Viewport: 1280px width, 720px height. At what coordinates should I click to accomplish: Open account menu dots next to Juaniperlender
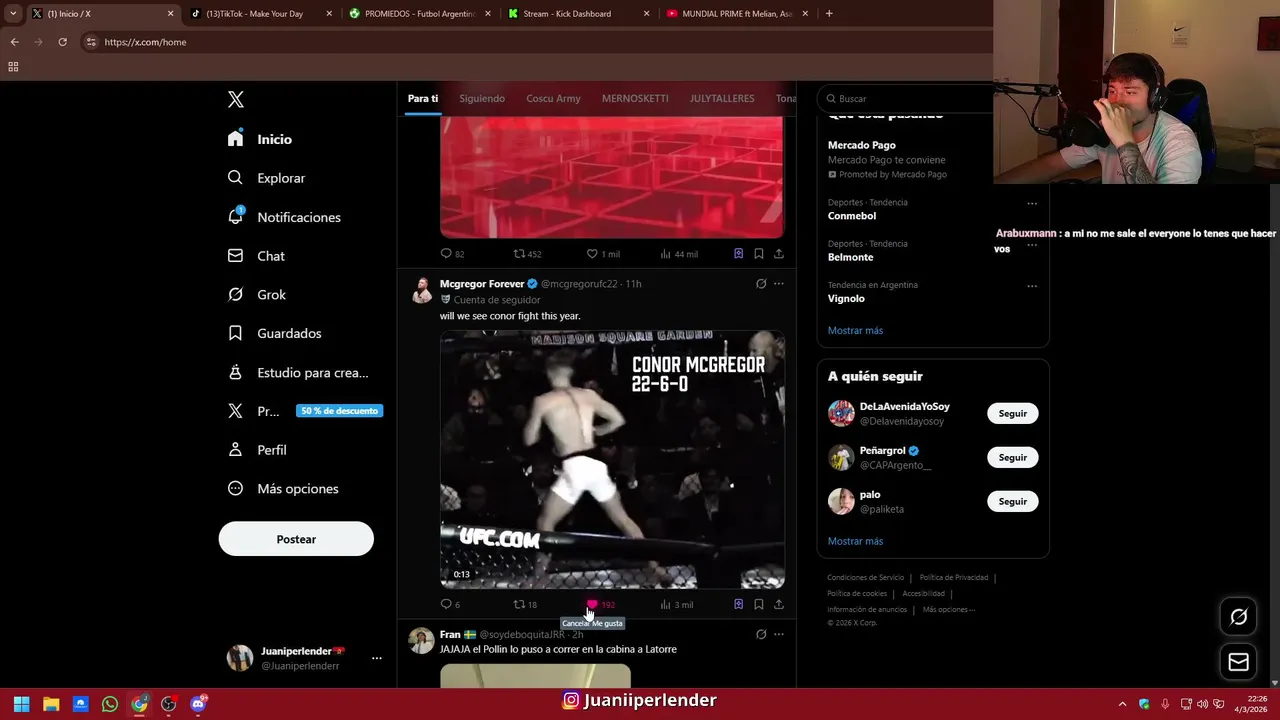(376, 658)
